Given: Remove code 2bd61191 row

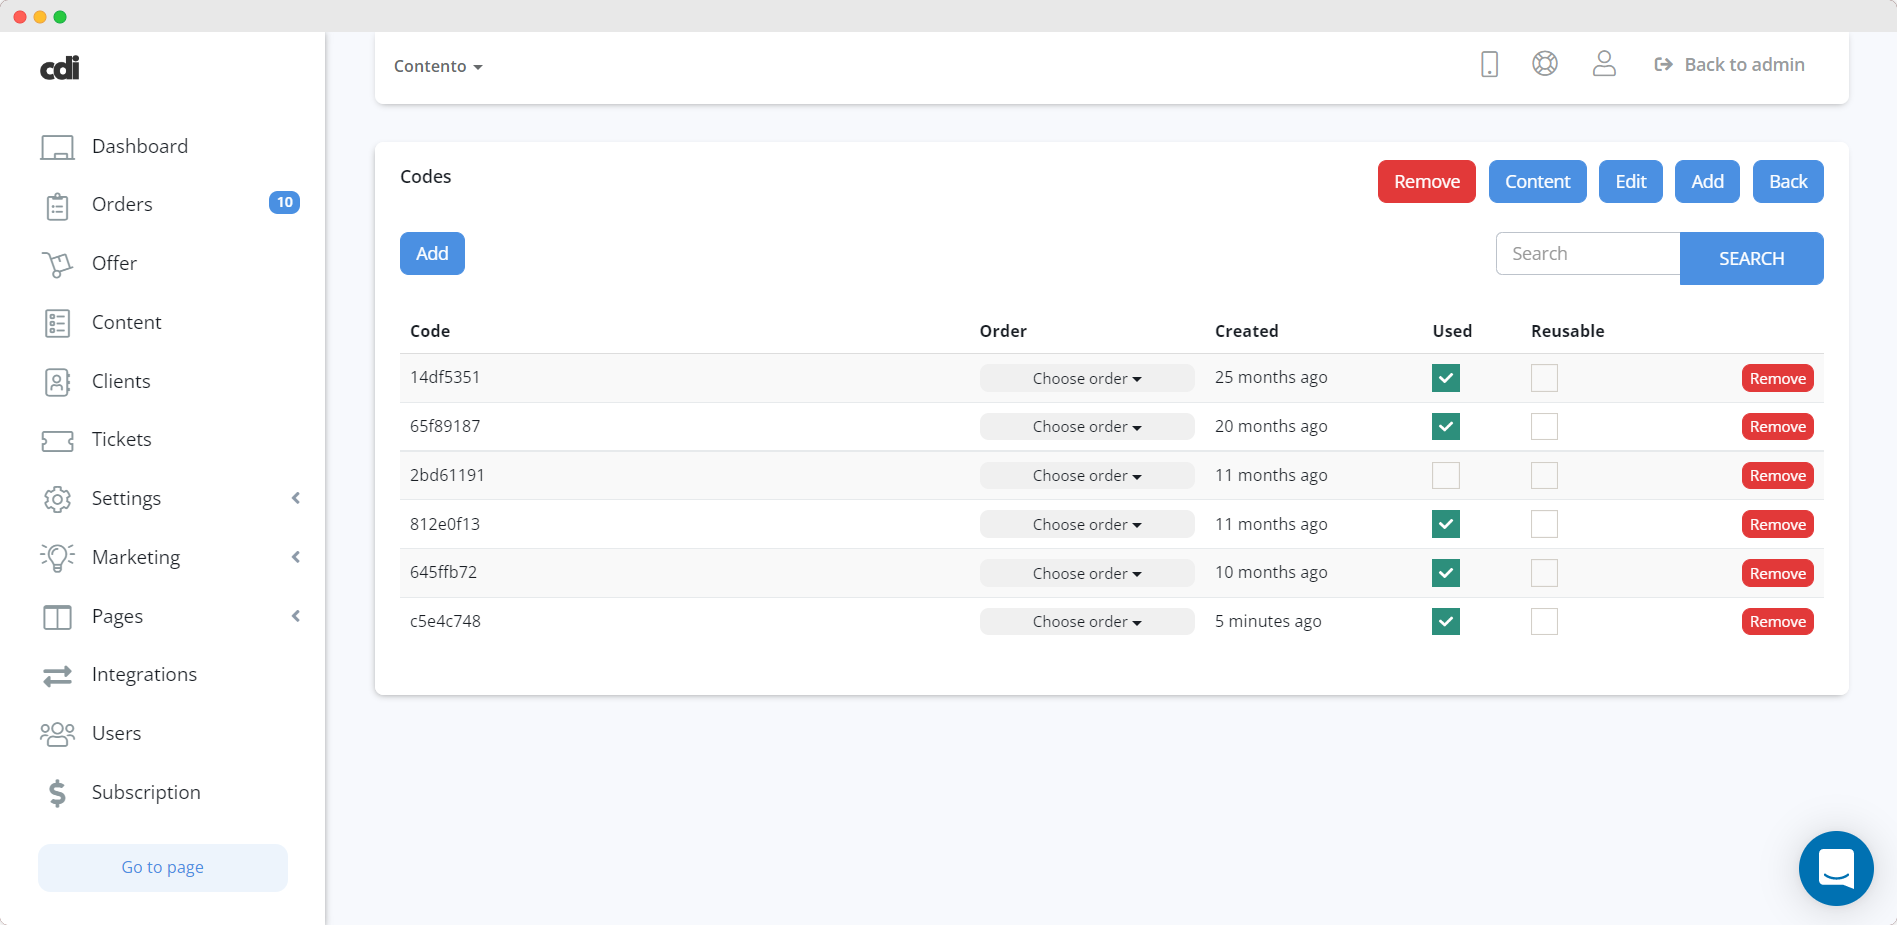Looking at the screenshot, I should 1778,476.
